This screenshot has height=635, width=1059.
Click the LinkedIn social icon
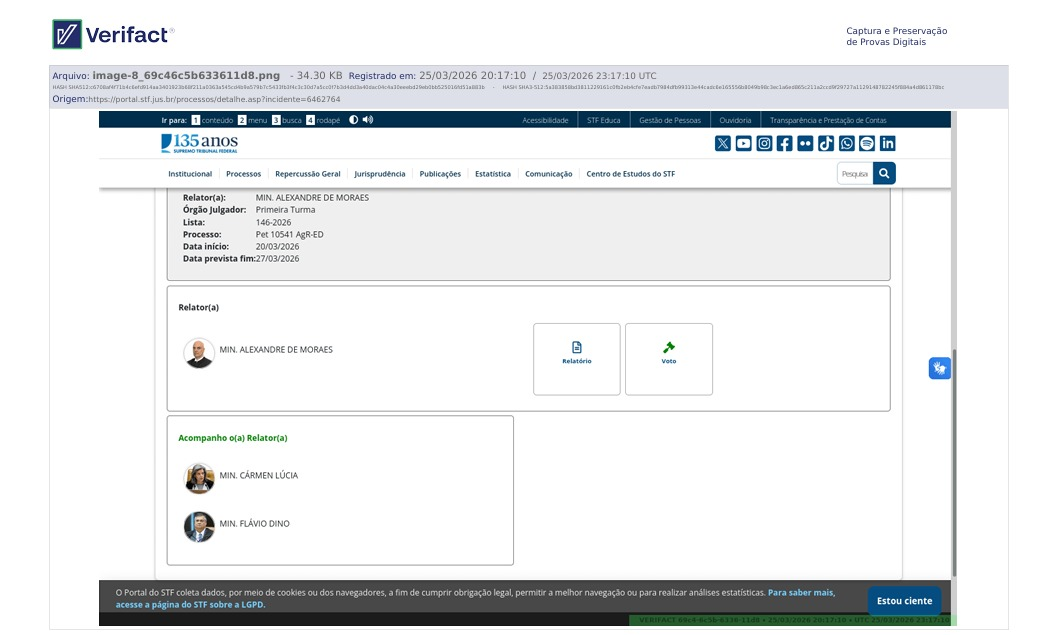(888, 143)
